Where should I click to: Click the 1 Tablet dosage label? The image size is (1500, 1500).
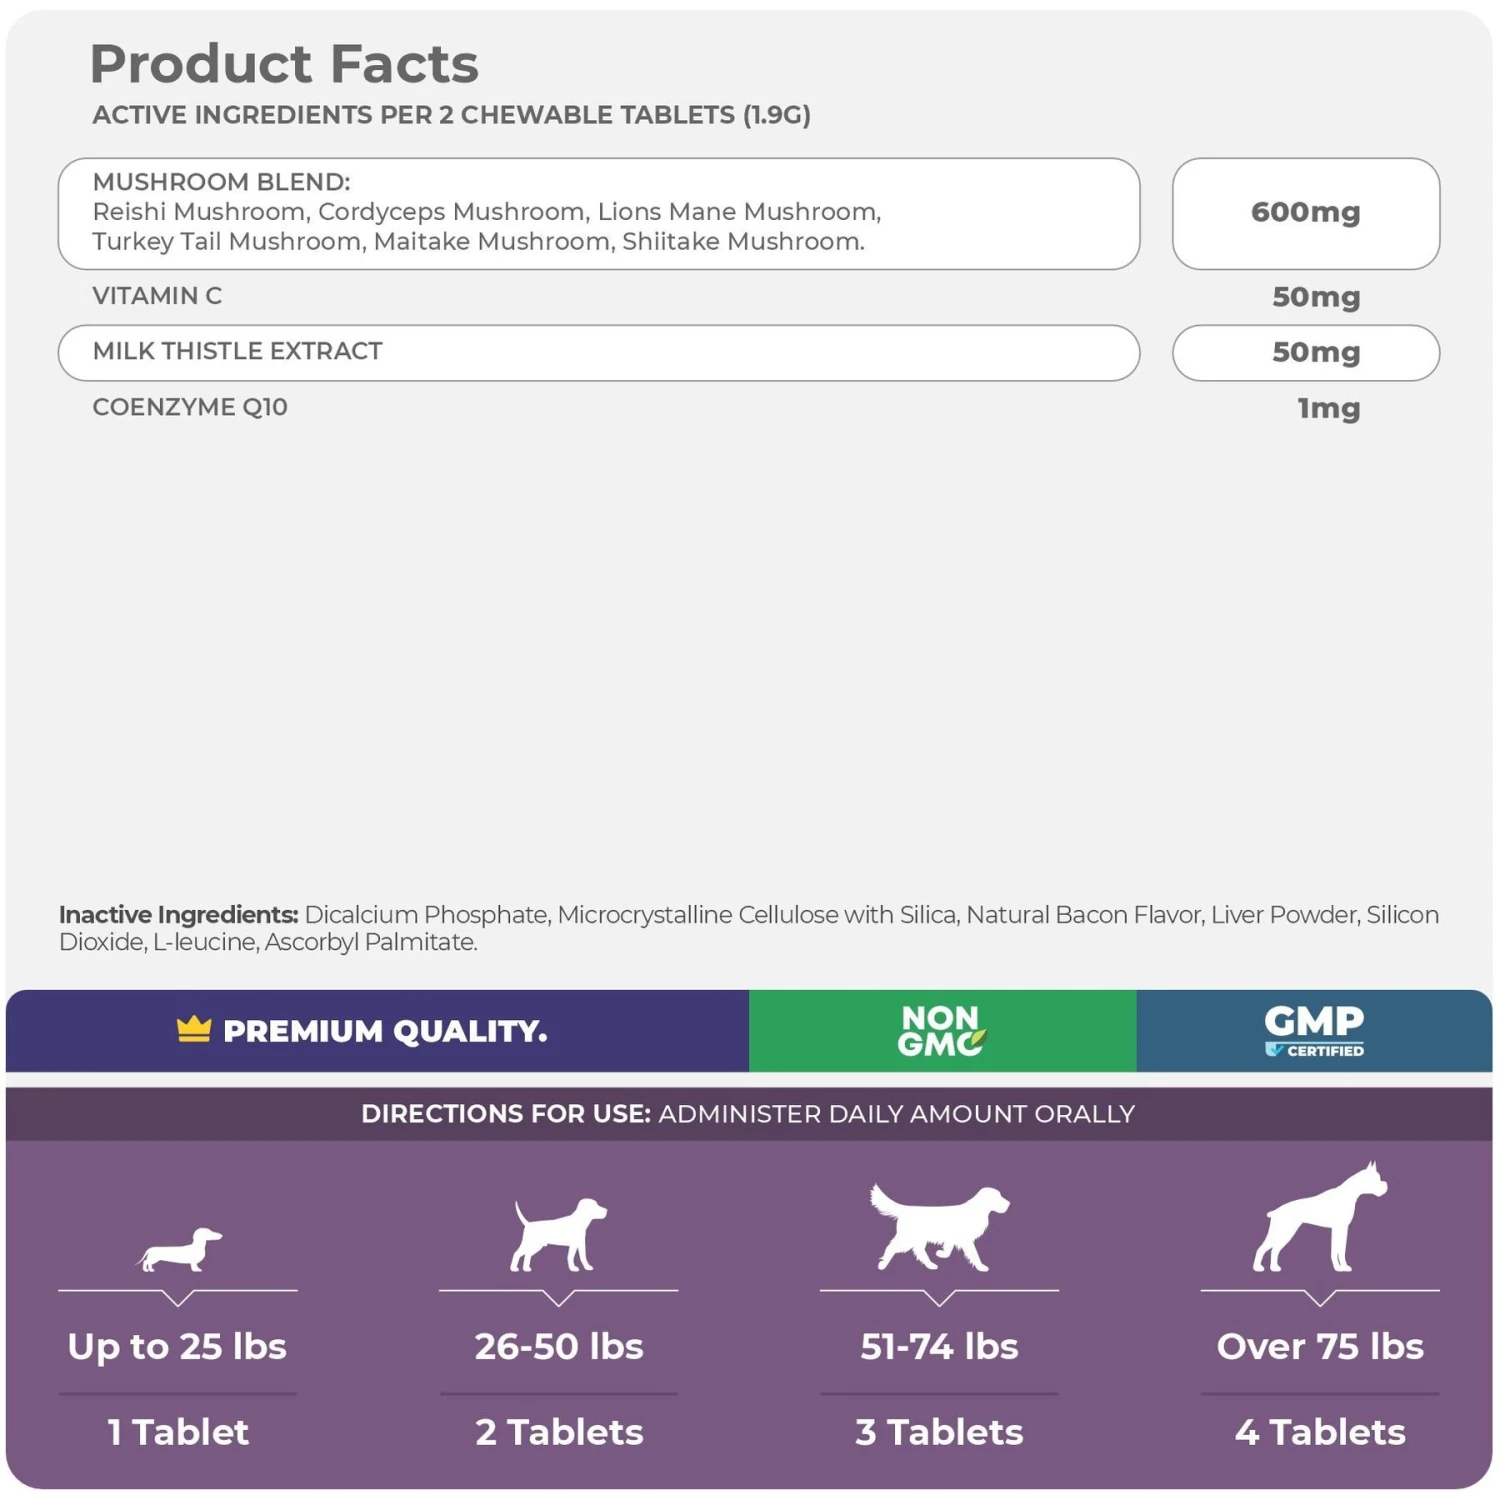(178, 1432)
